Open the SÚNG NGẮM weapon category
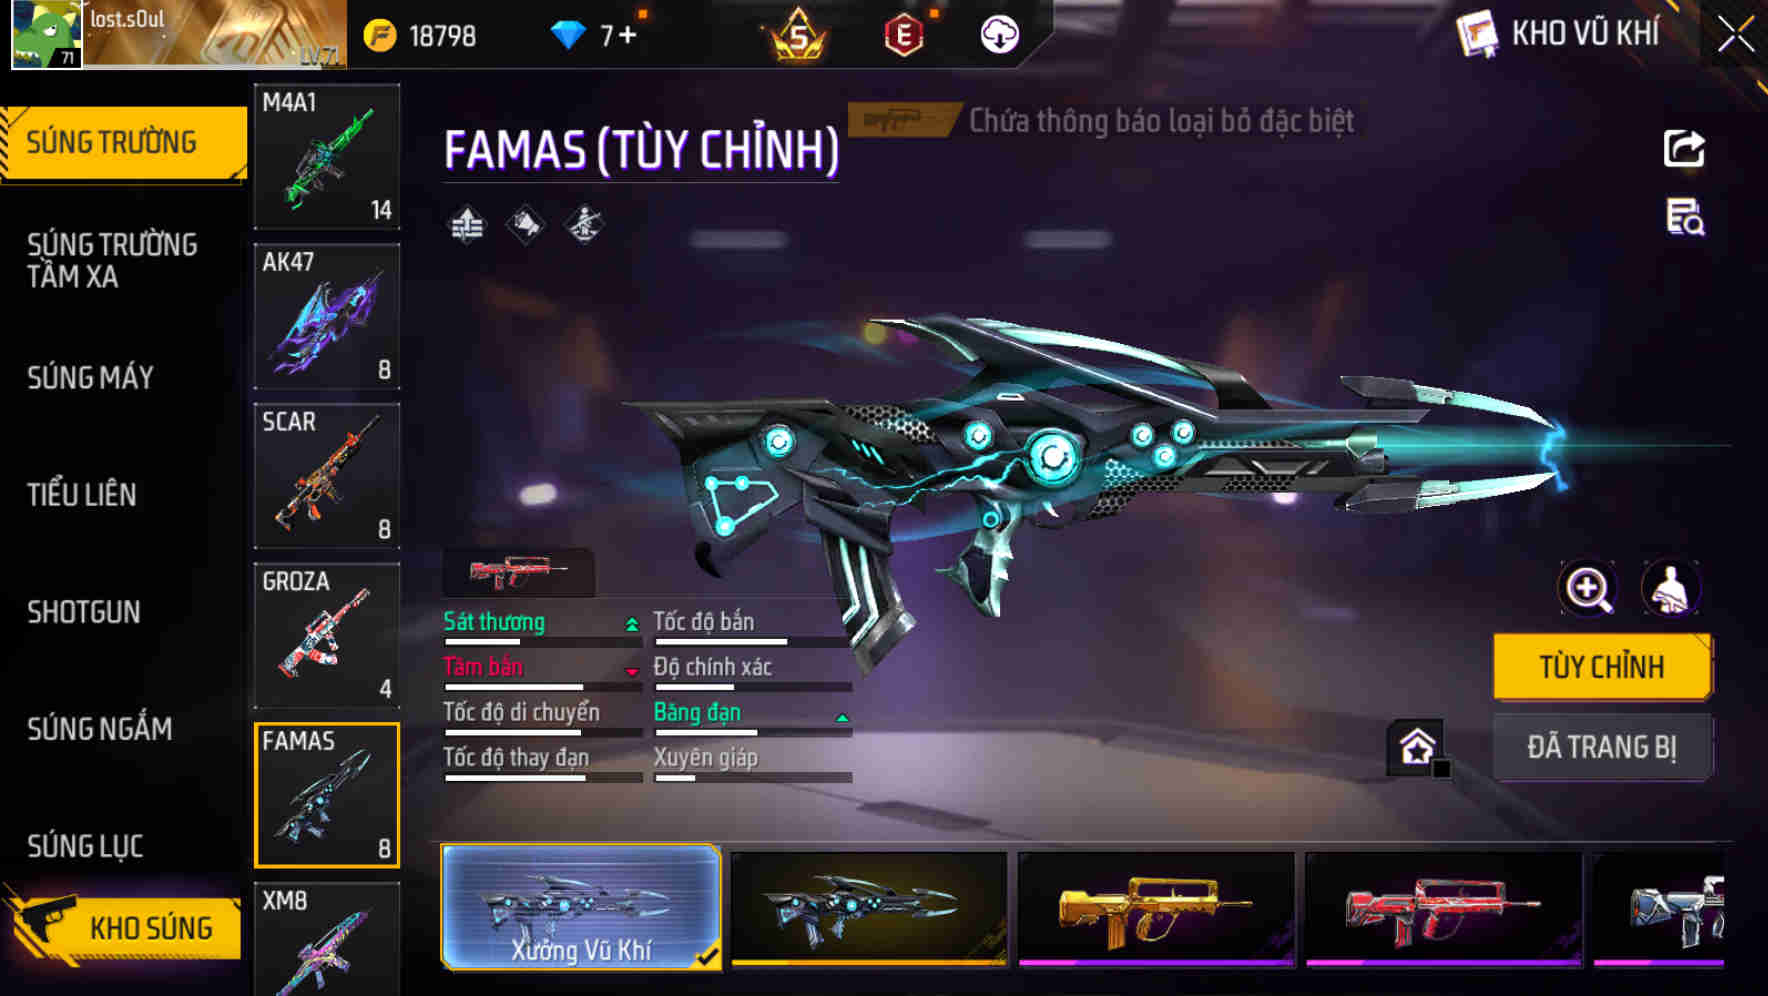 [x=100, y=729]
